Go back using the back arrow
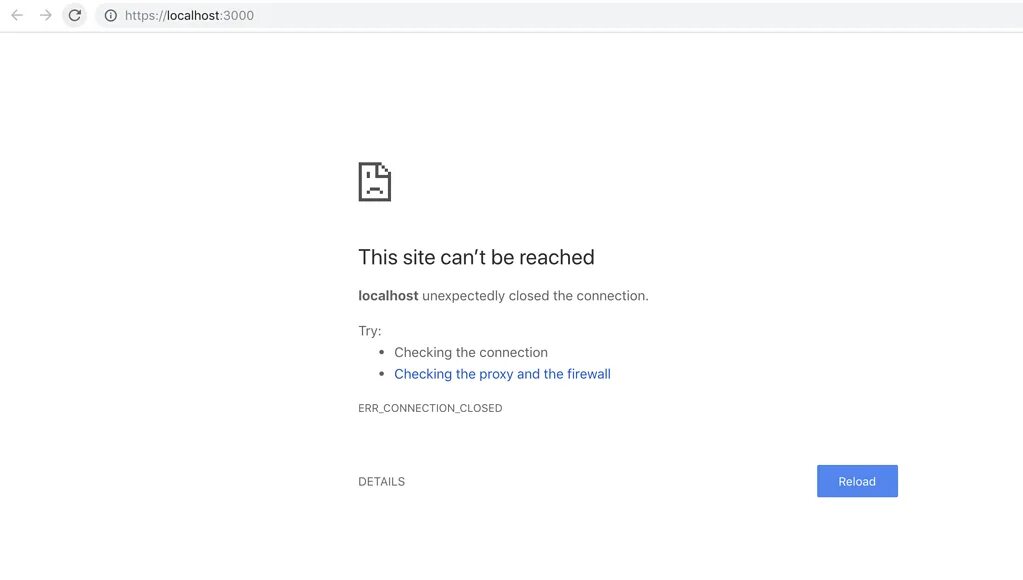Image resolution: width=1023 pixels, height=580 pixels. 17,15
